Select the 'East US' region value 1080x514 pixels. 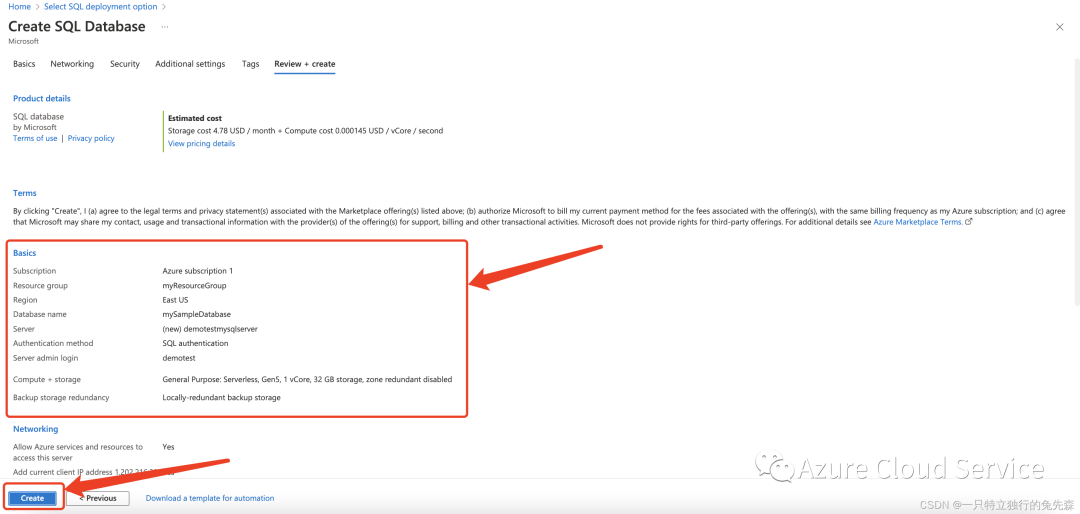click(x=176, y=300)
